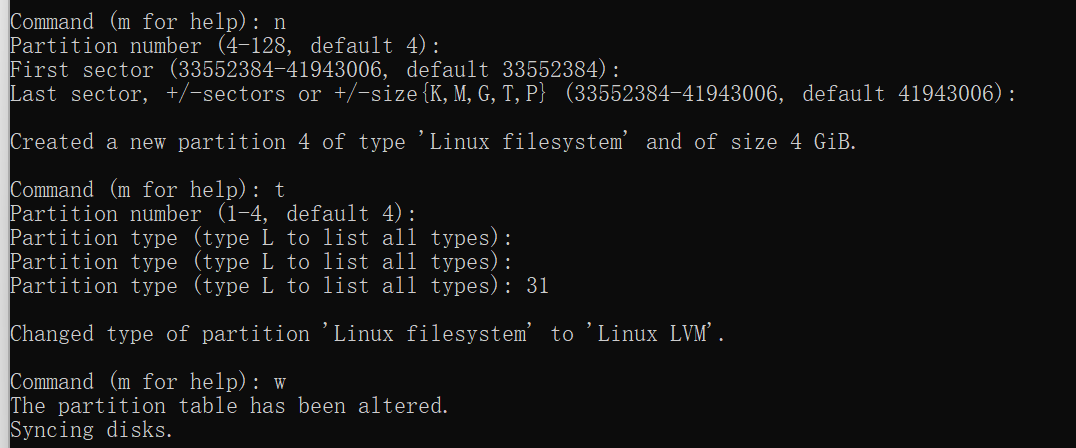This screenshot has height=448, width=1076.
Task: Click the first empty 'Partition type' prompt
Action: click(261, 238)
